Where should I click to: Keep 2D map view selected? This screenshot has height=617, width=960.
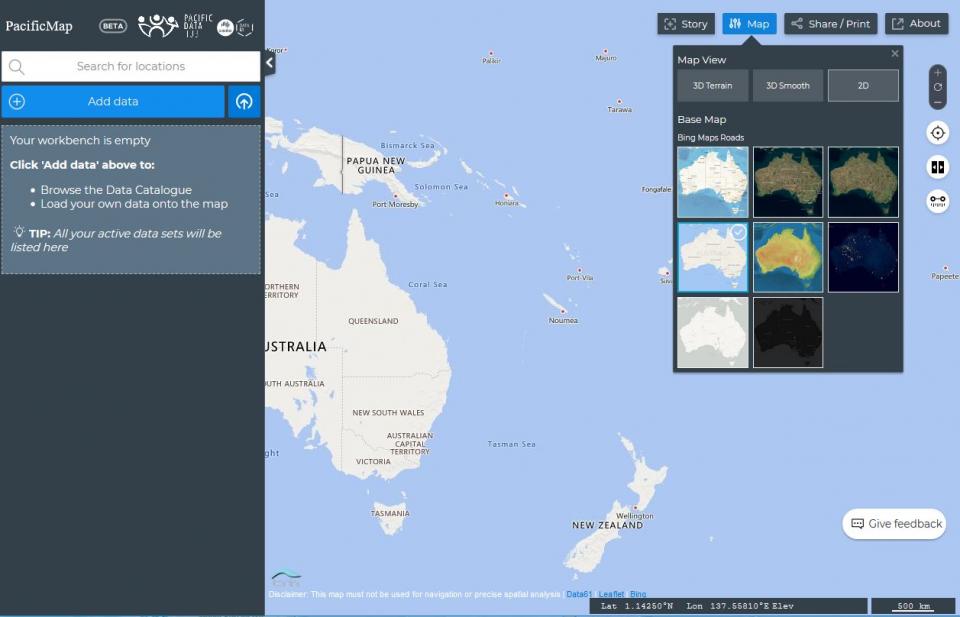(862, 85)
